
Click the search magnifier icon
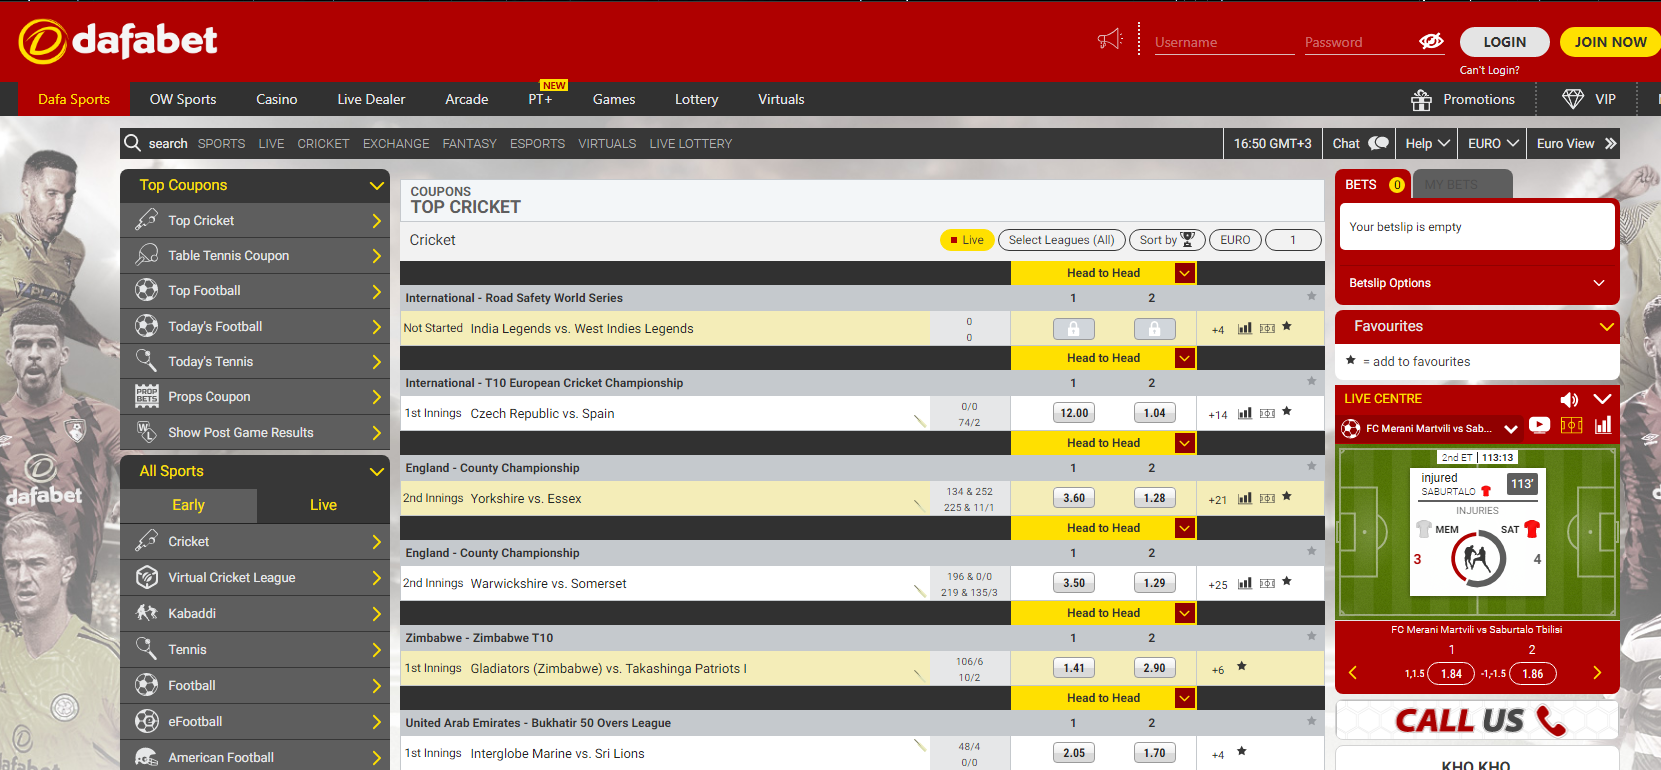tap(132, 143)
